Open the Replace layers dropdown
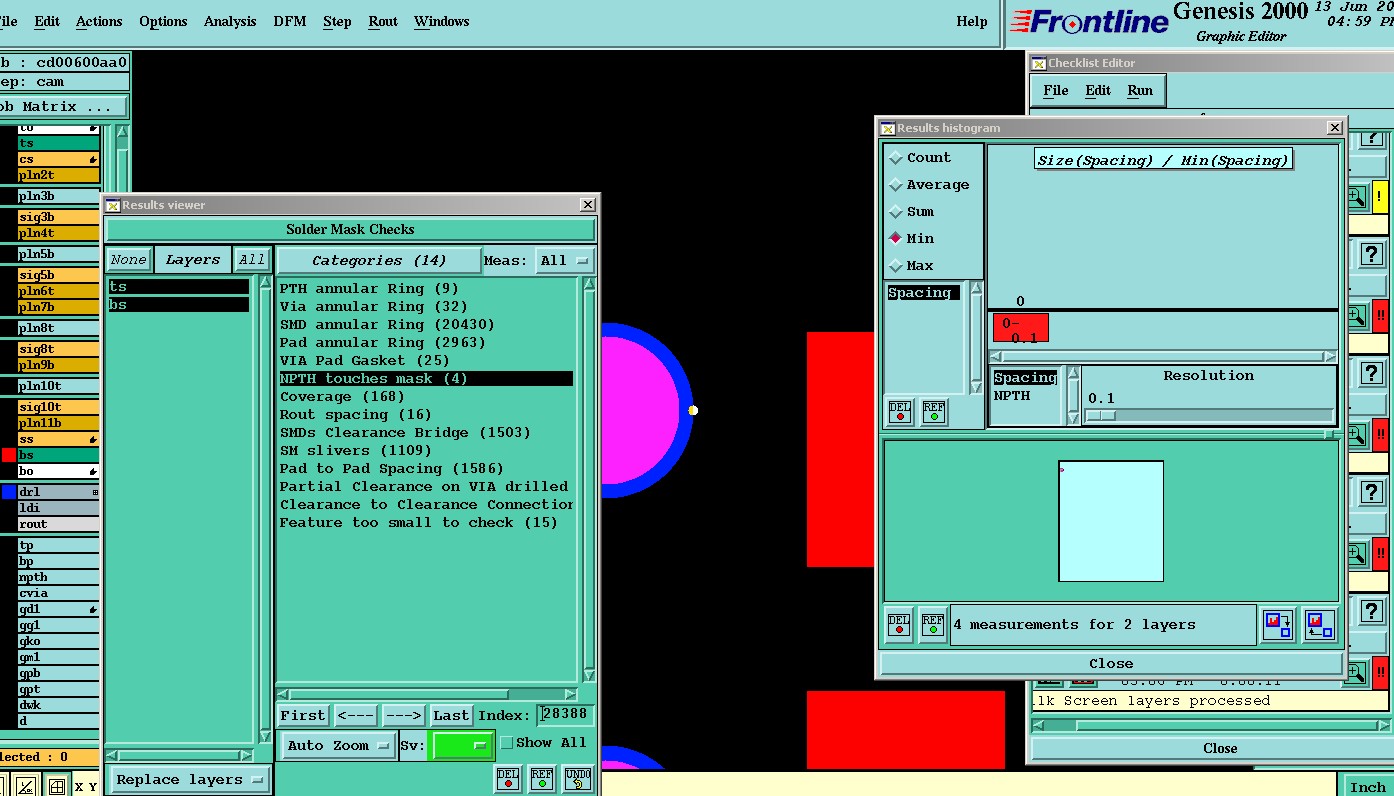Viewport: 1394px width, 796px height. (x=189, y=780)
